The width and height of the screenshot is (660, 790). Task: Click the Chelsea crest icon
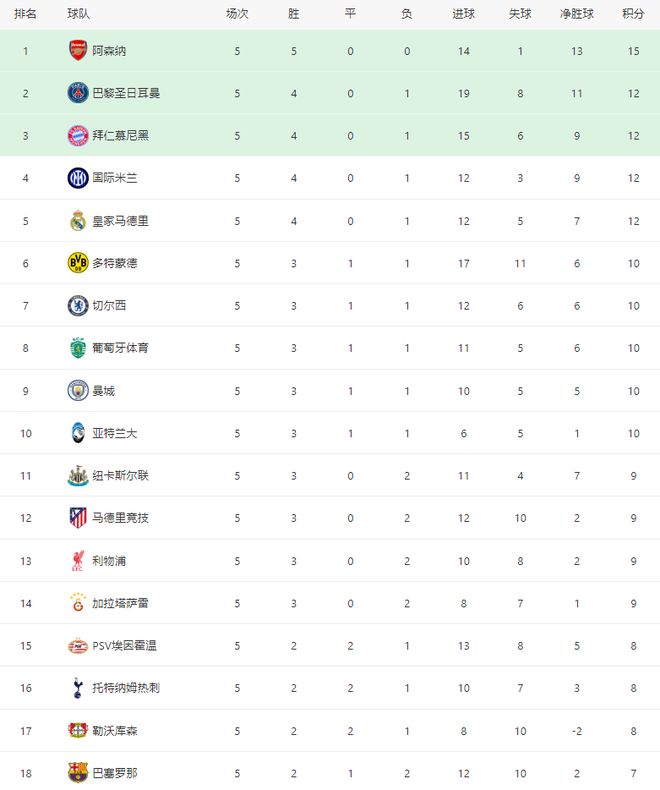click(x=78, y=305)
